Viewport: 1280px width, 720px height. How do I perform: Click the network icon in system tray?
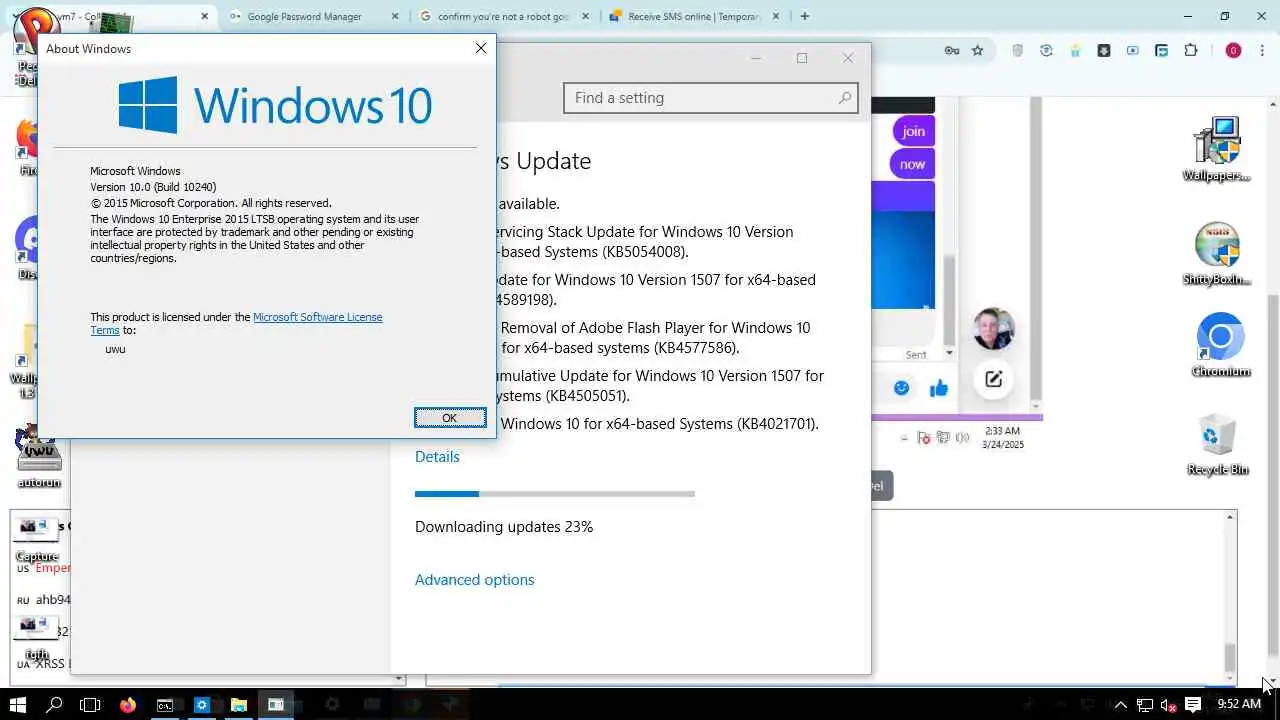click(x=1145, y=705)
